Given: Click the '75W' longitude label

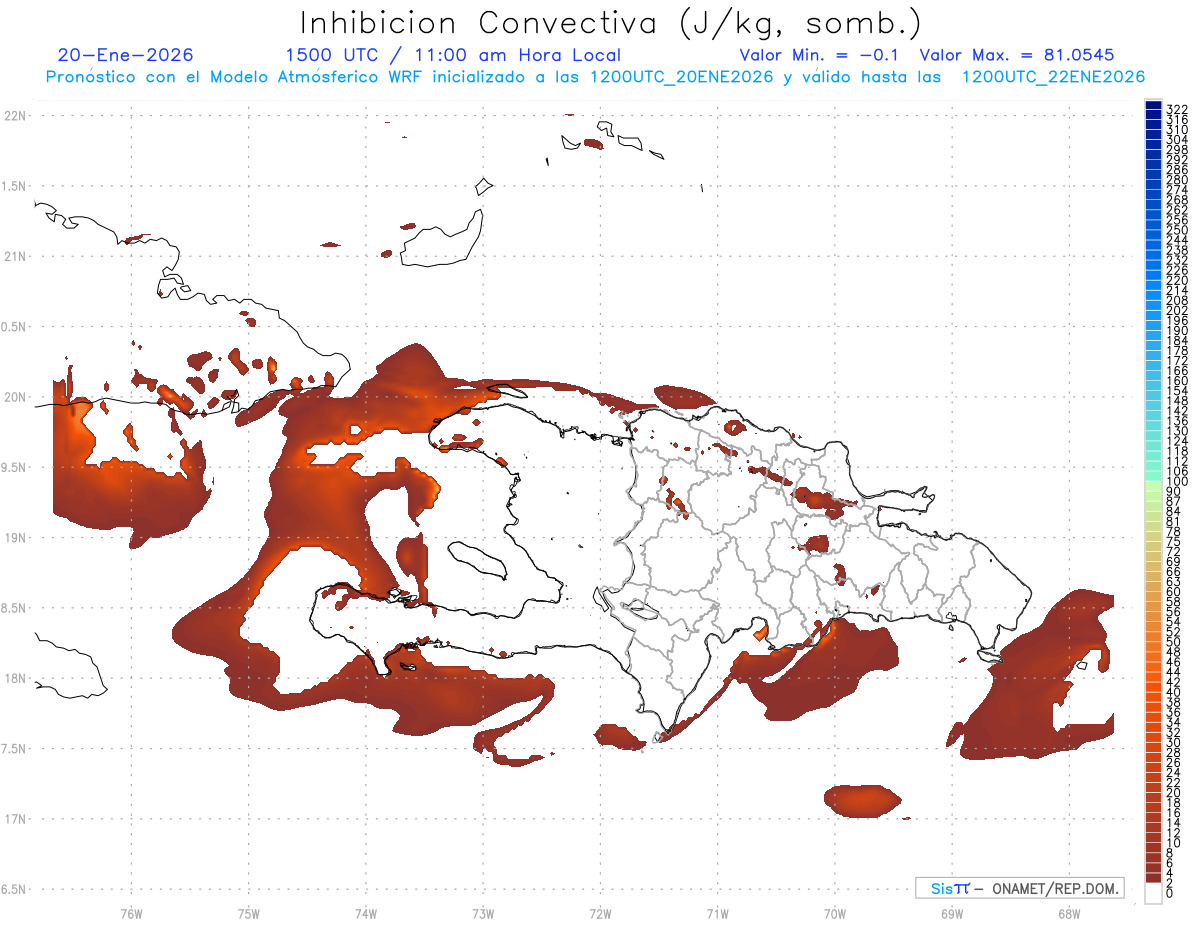Looking at the screenshot, I should tap(249, 913).
